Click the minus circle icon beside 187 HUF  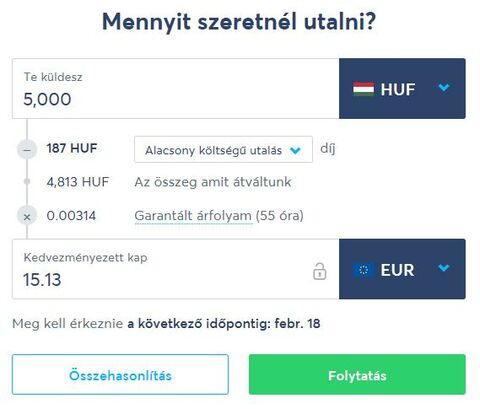pos(27,150)
